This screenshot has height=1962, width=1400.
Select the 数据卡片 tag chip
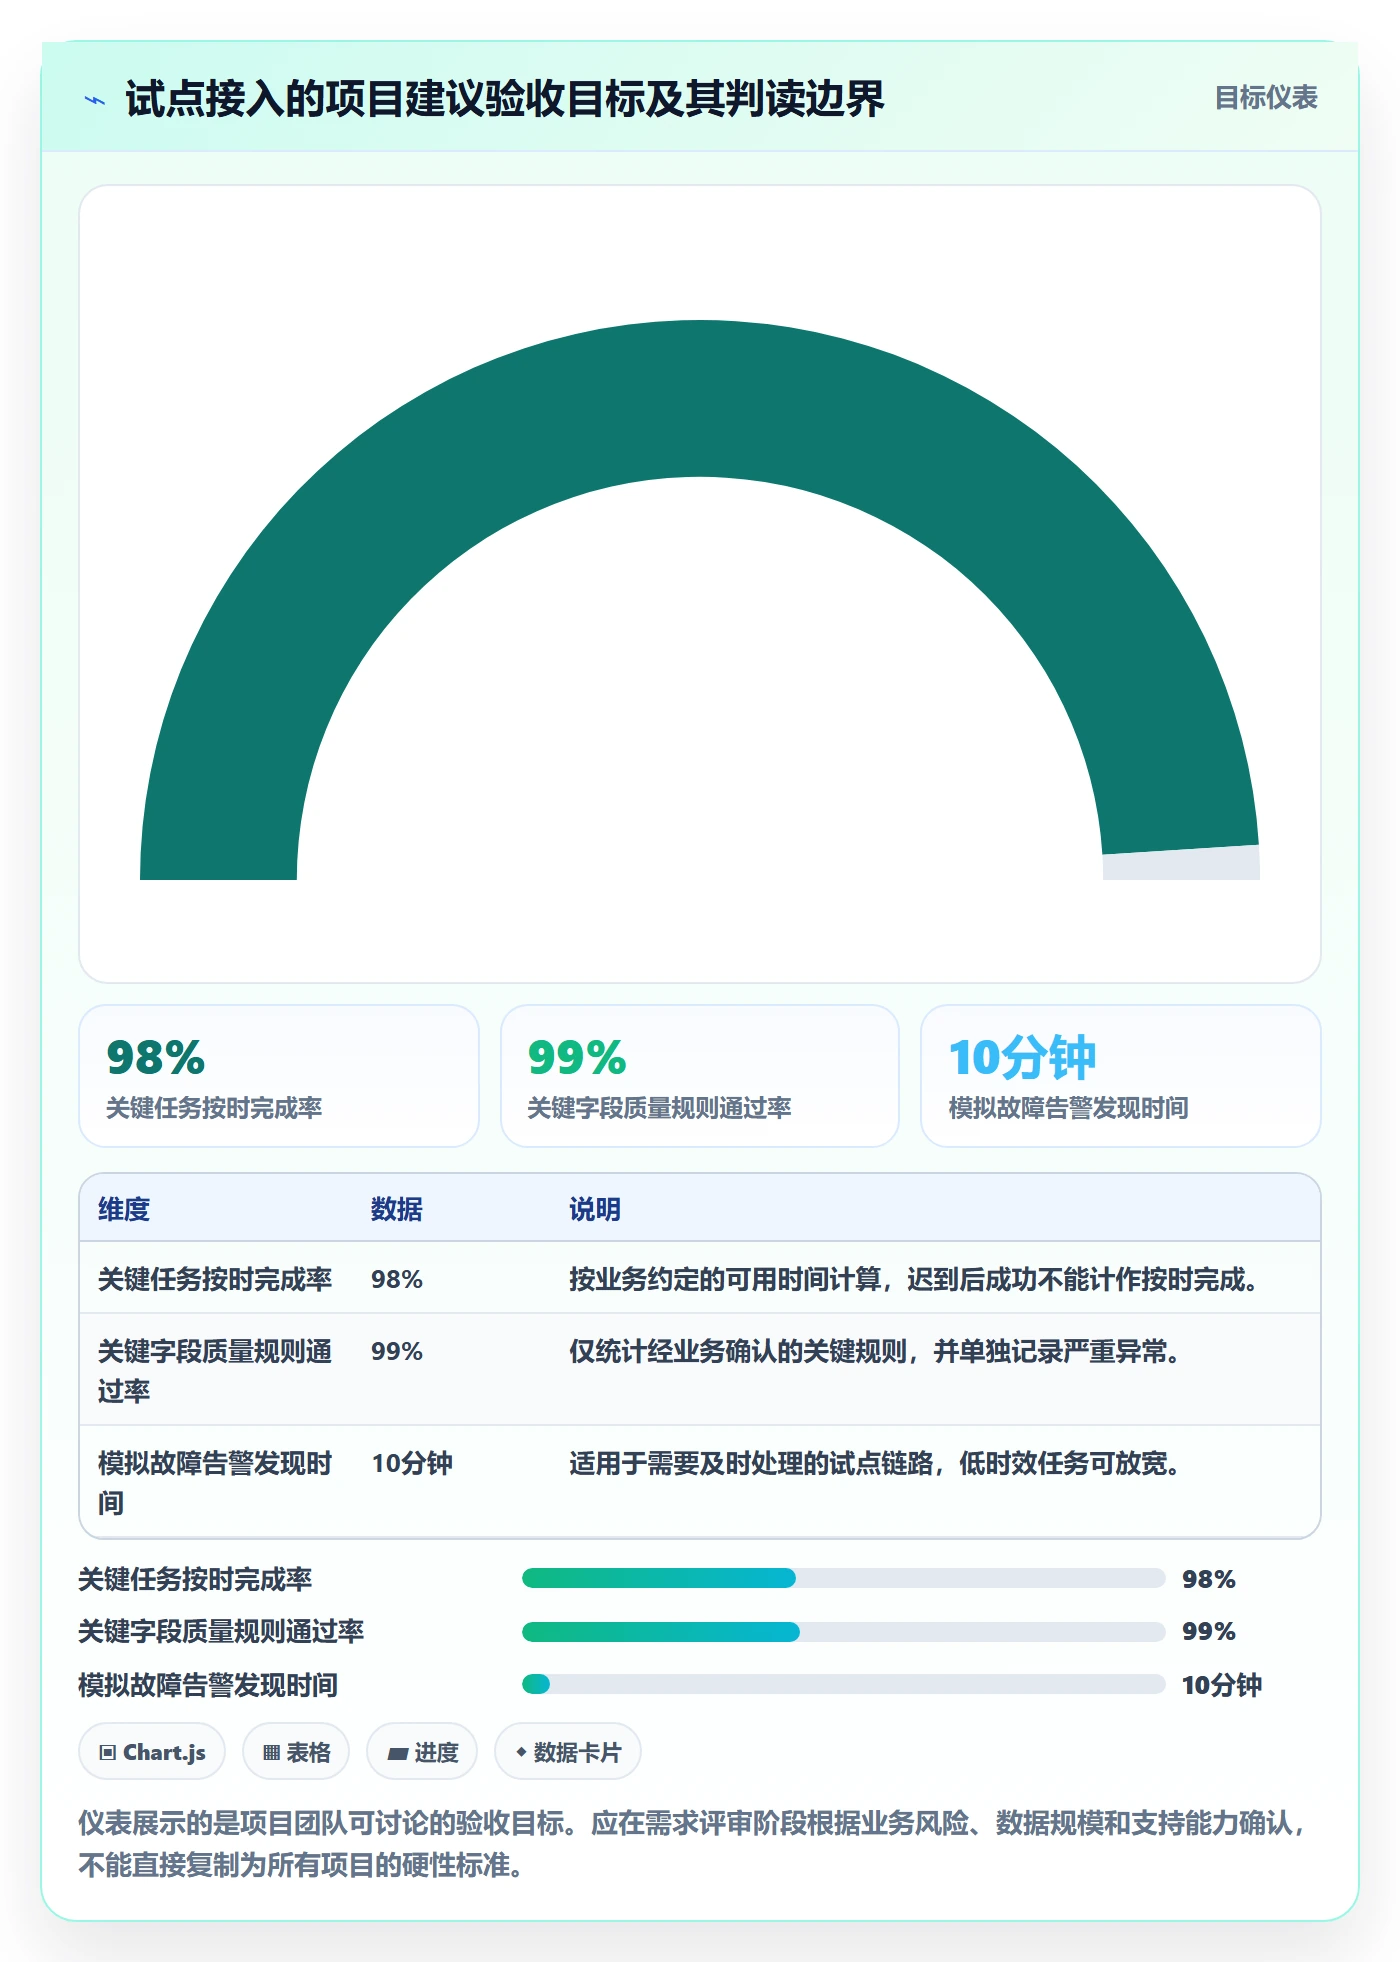coord(568,1752)
